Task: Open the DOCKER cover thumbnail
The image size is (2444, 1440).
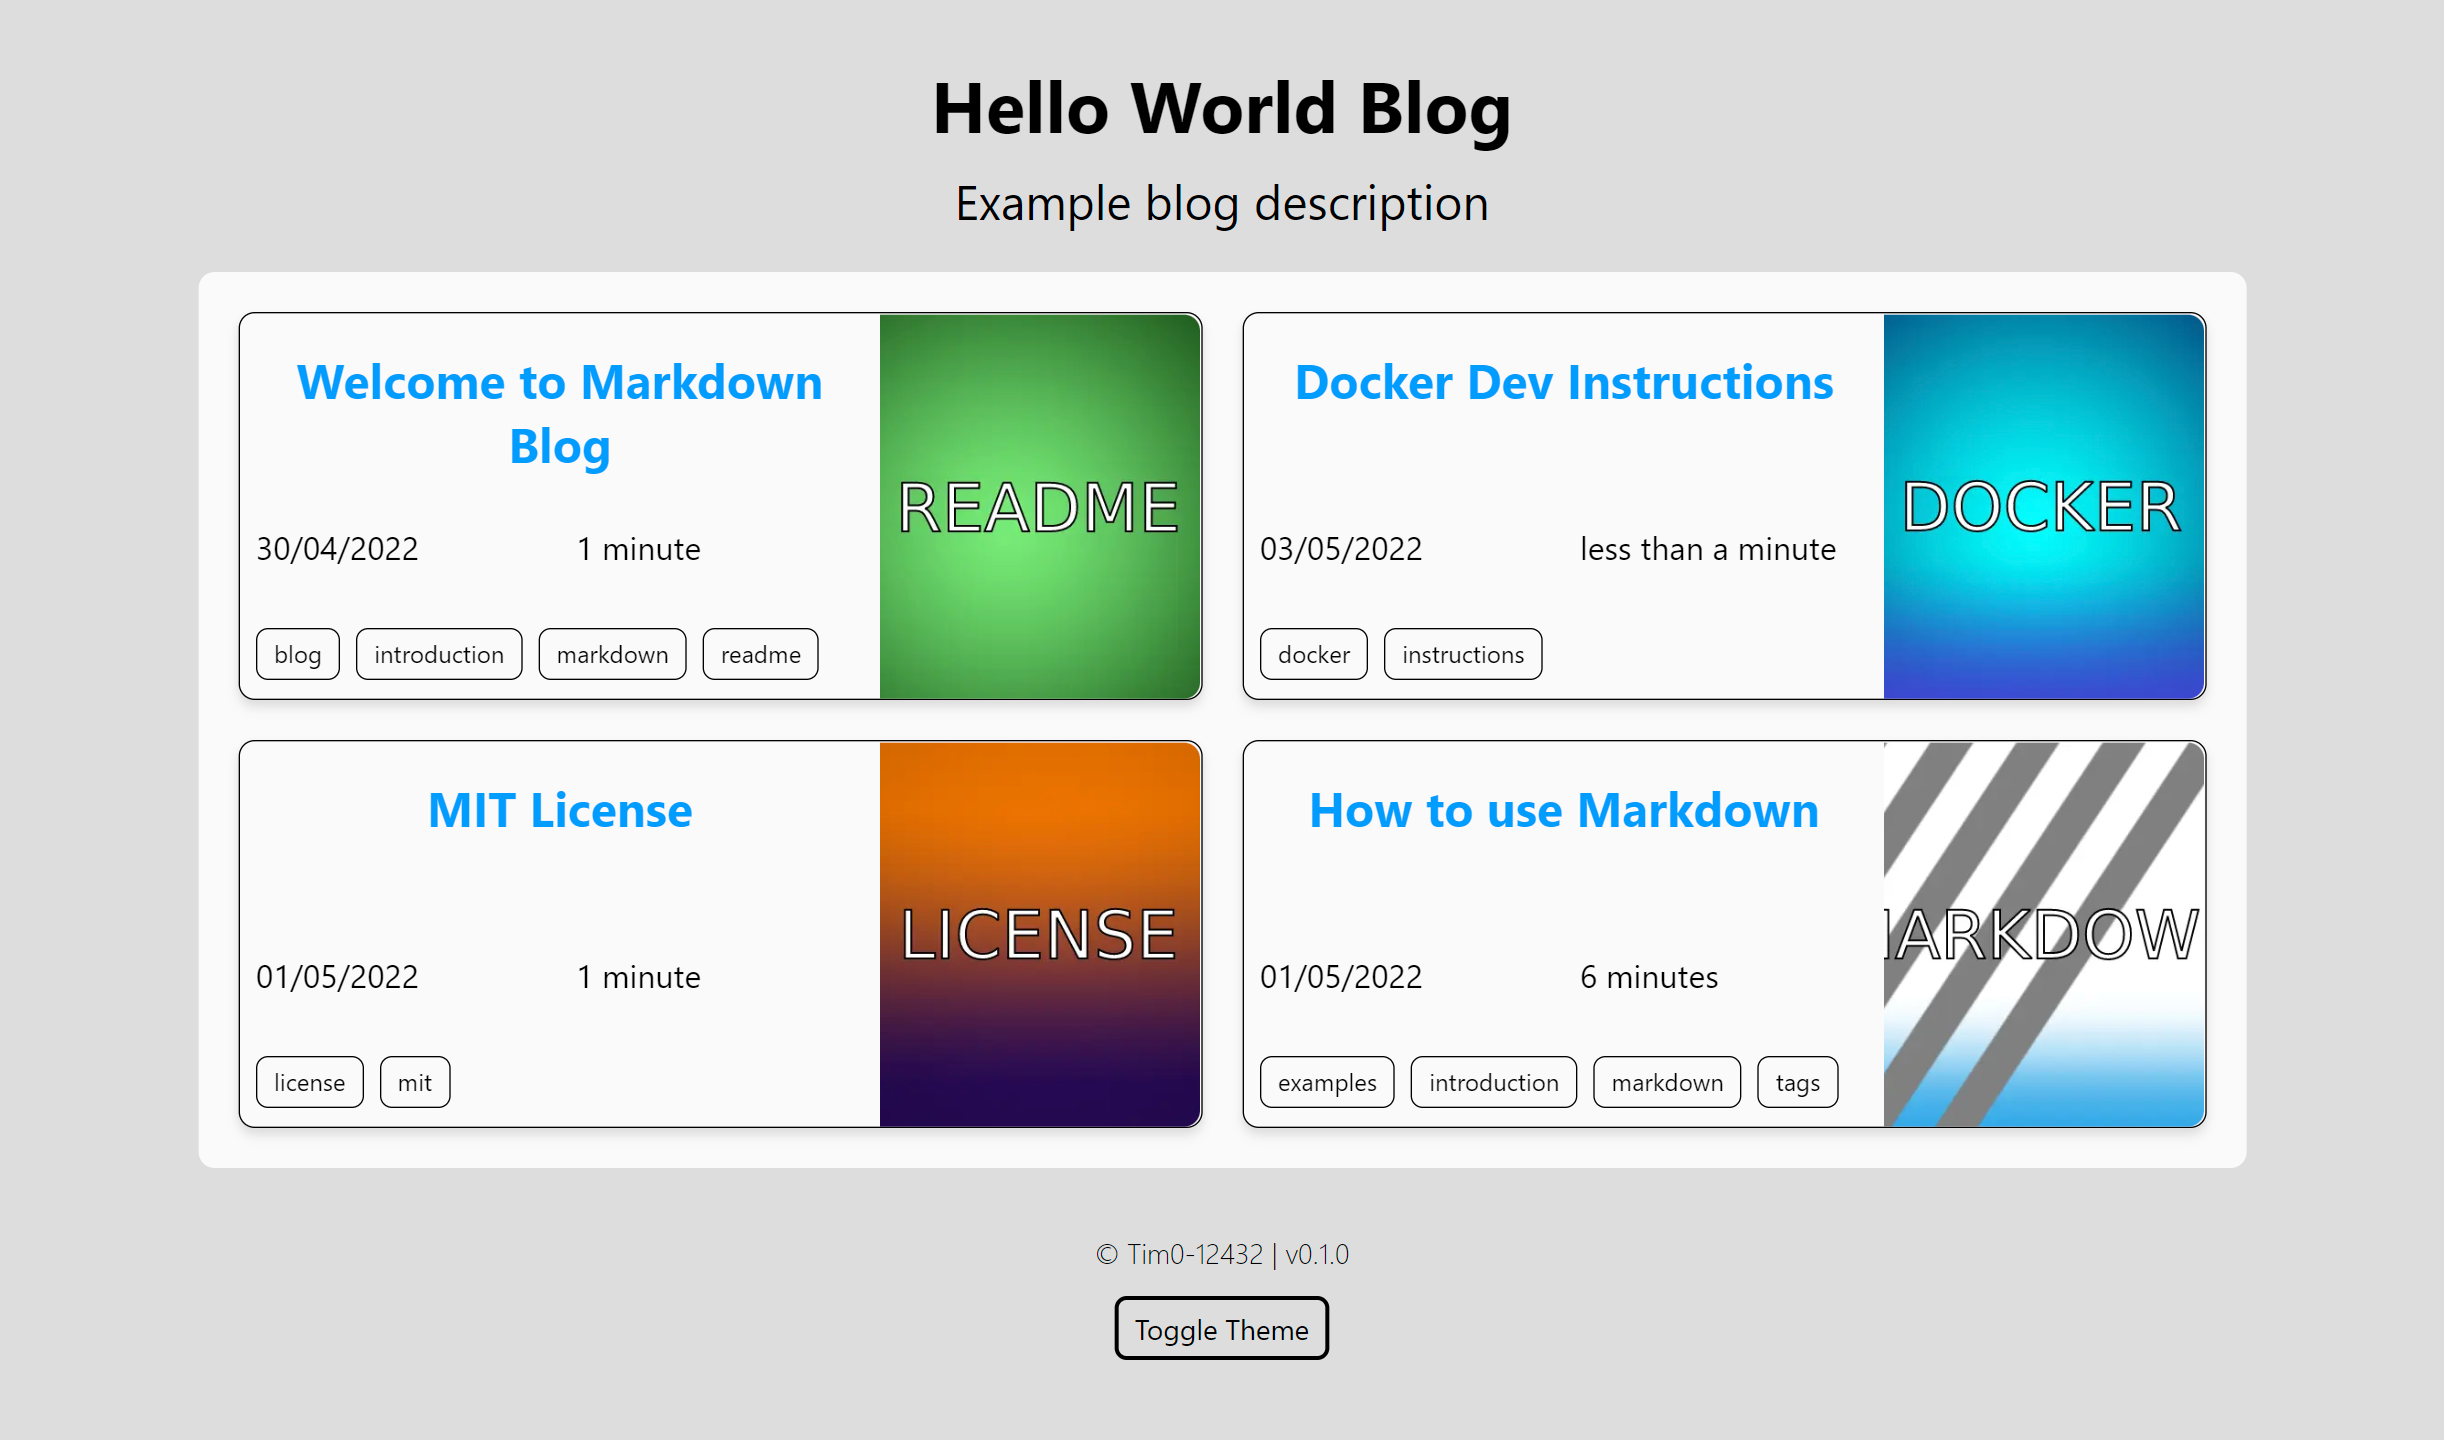Action: (x=2043, y=506)
